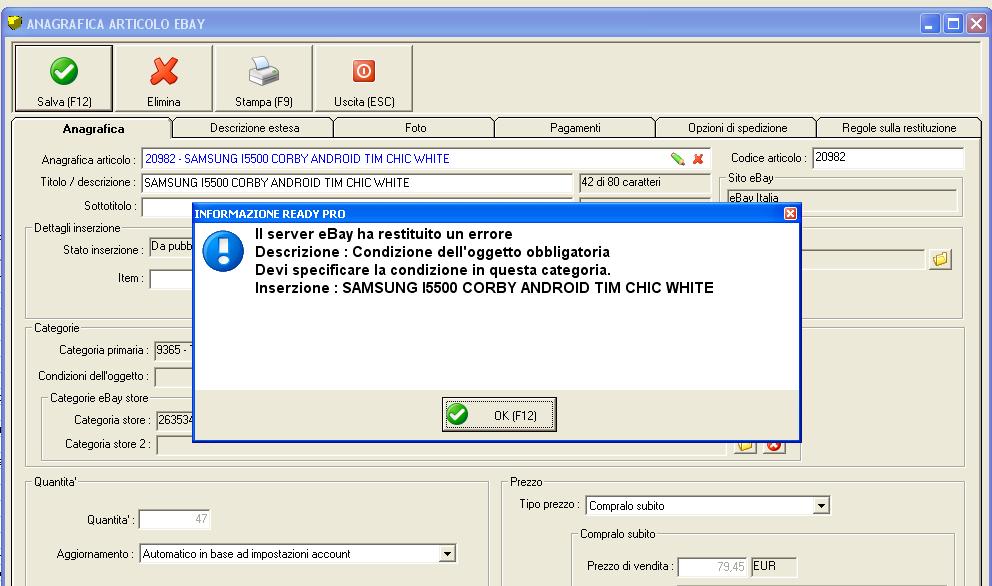Open the Foto tab
The height and width of the screenshot is (586, 992).
click(415, 128)
